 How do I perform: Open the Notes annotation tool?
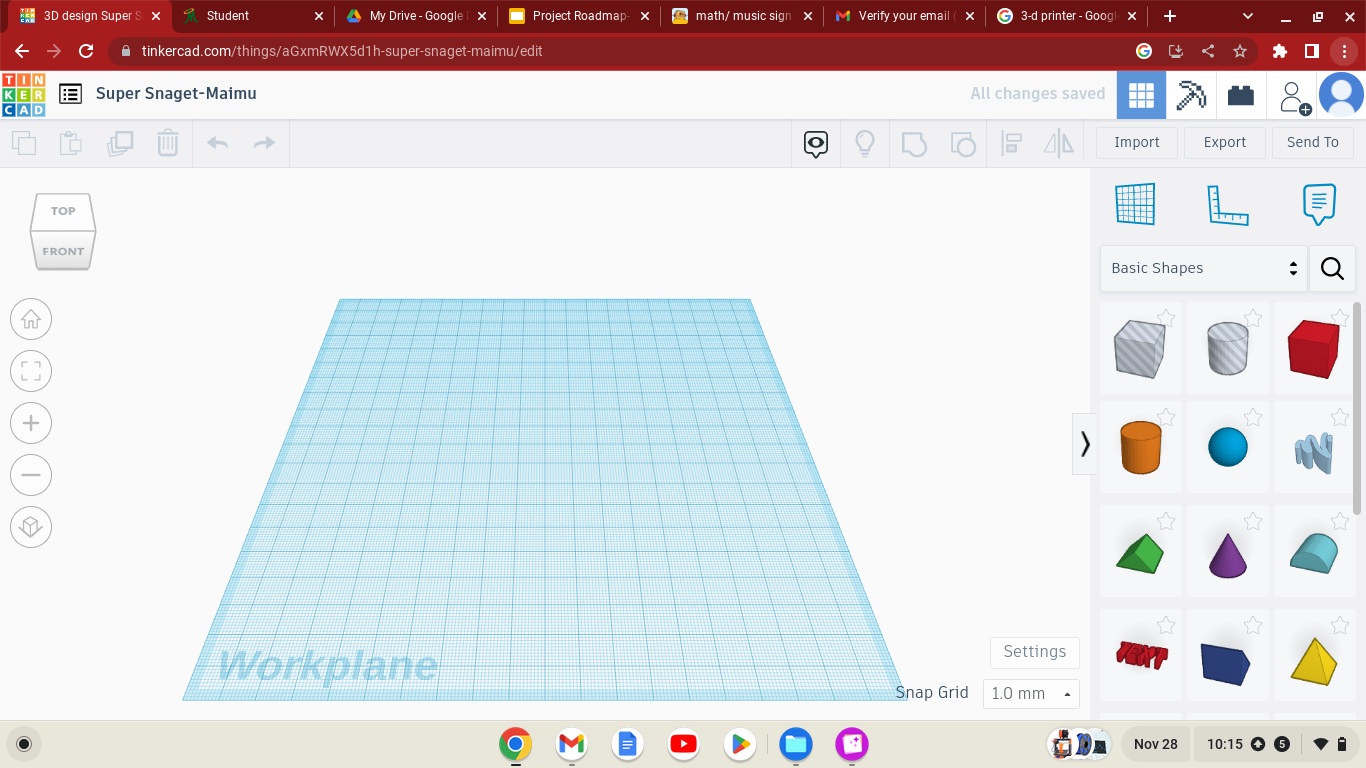[1319, 203]
